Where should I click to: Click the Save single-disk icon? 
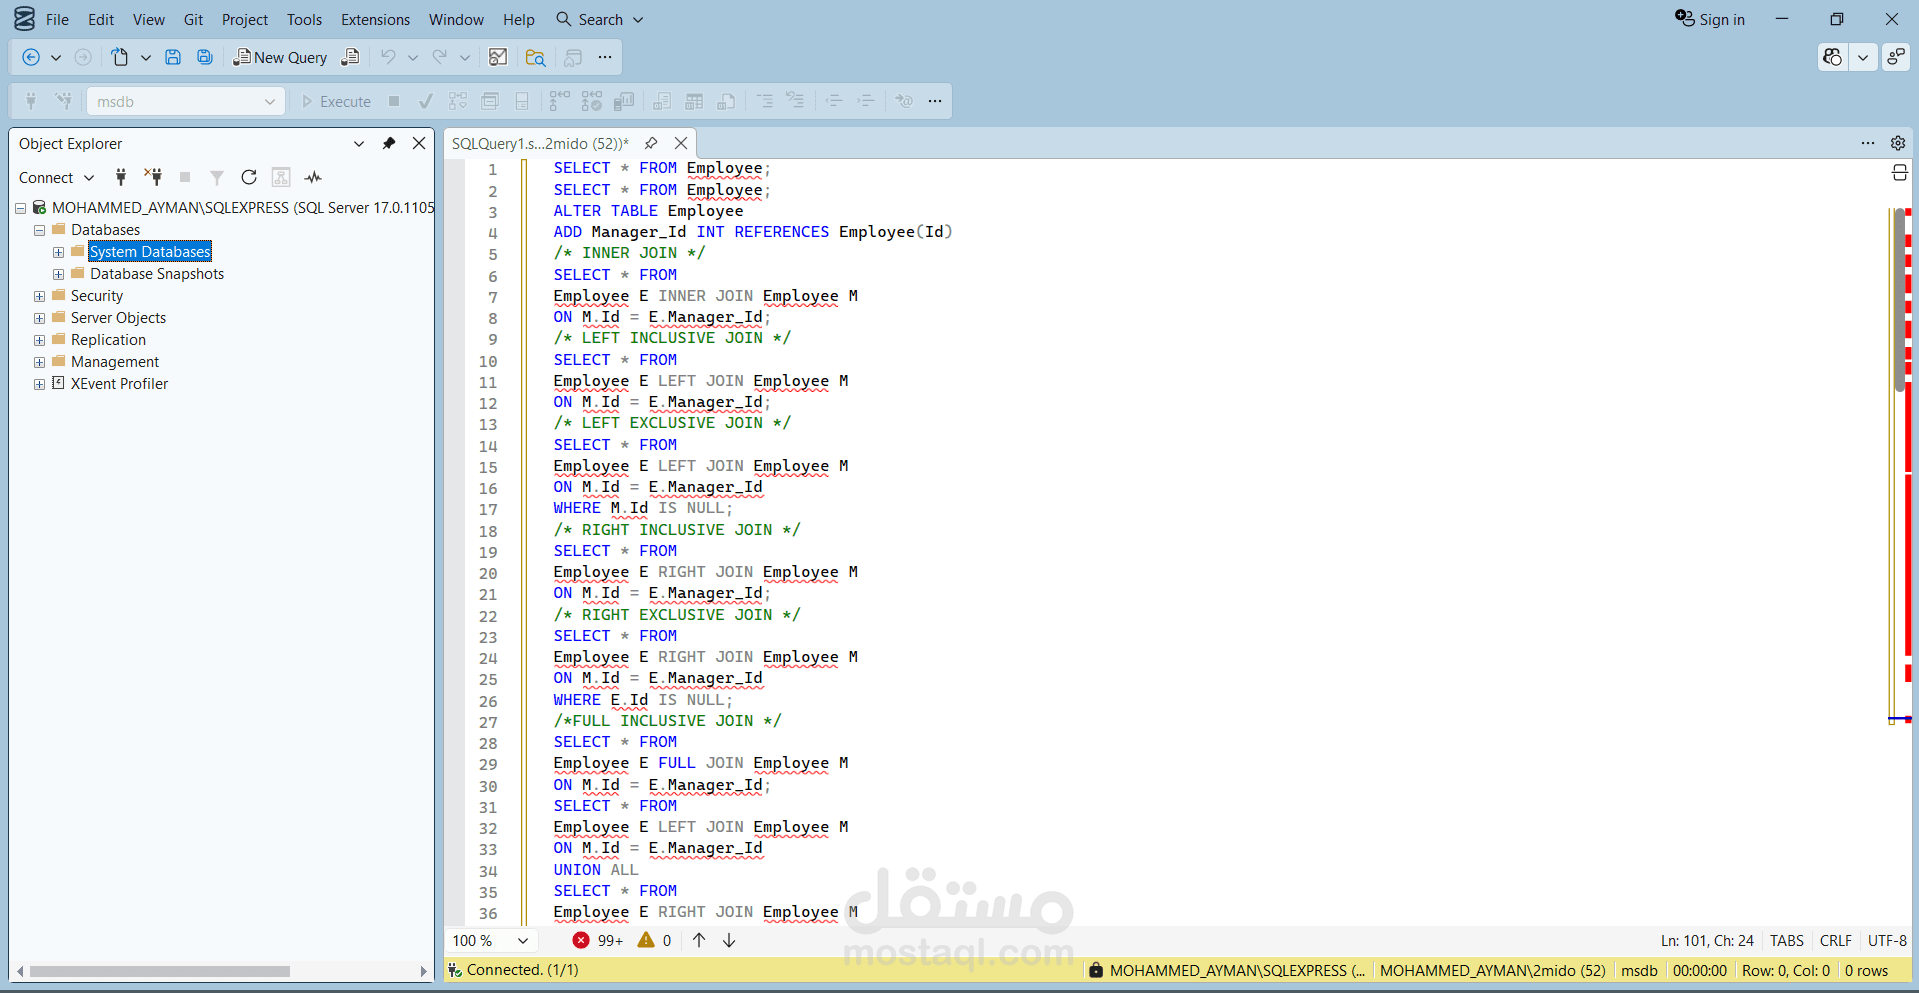click(173, 58)
